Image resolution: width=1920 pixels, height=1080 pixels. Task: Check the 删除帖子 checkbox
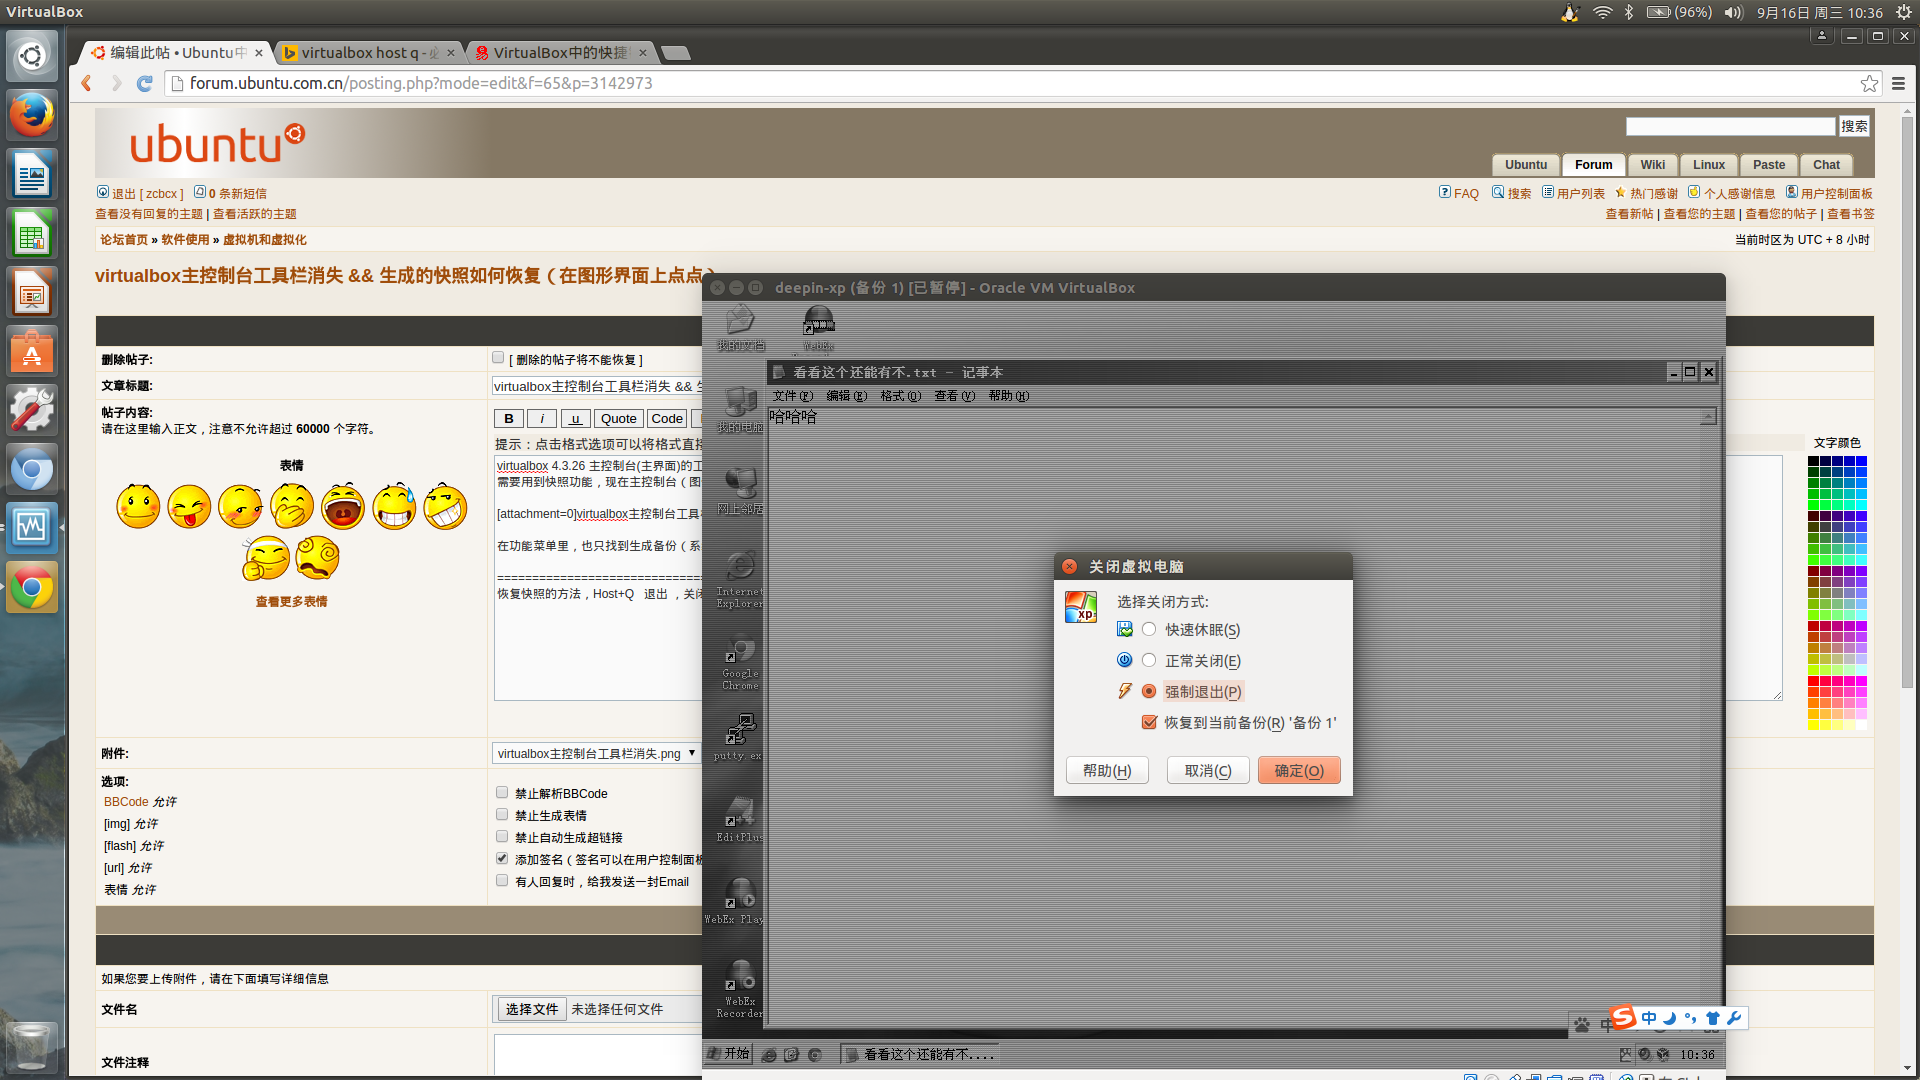click(x=498, y=358)
